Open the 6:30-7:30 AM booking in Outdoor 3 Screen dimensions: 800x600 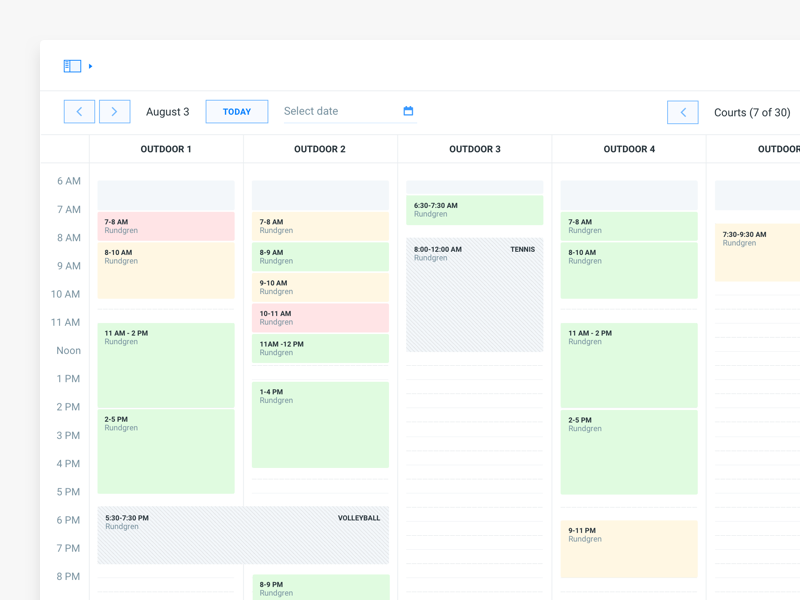point(475,210)
